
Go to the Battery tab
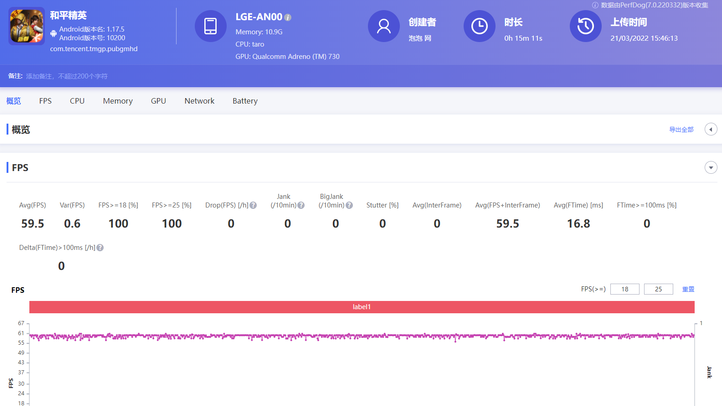point(245,101)
